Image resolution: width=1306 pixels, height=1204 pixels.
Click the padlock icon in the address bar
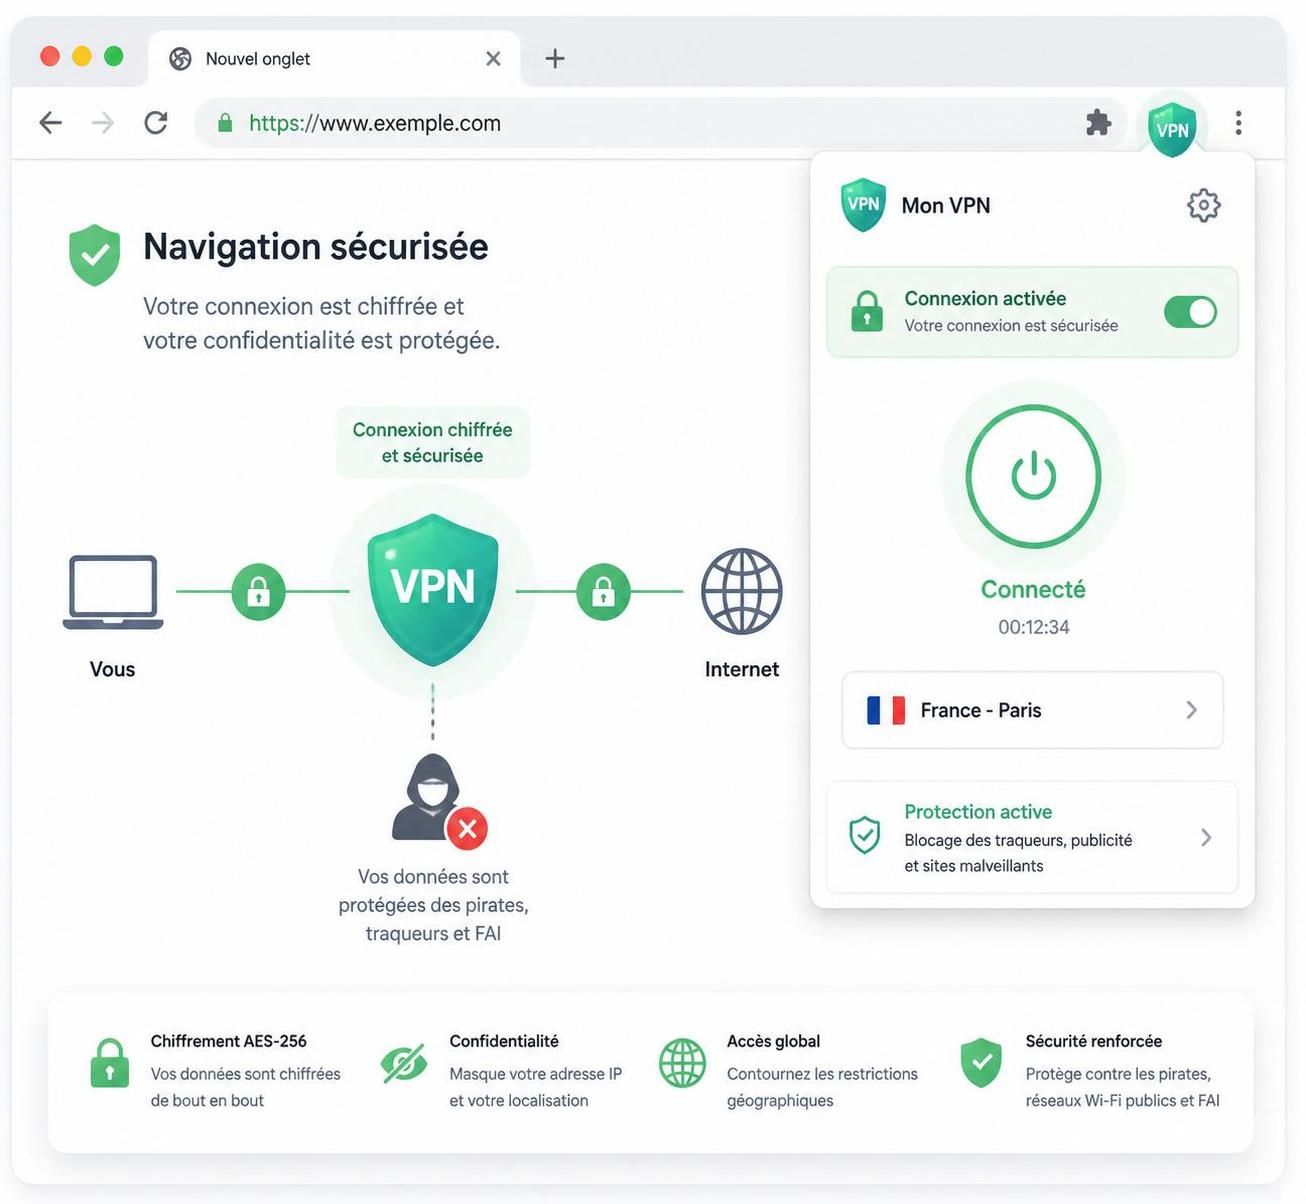(225, 123)
